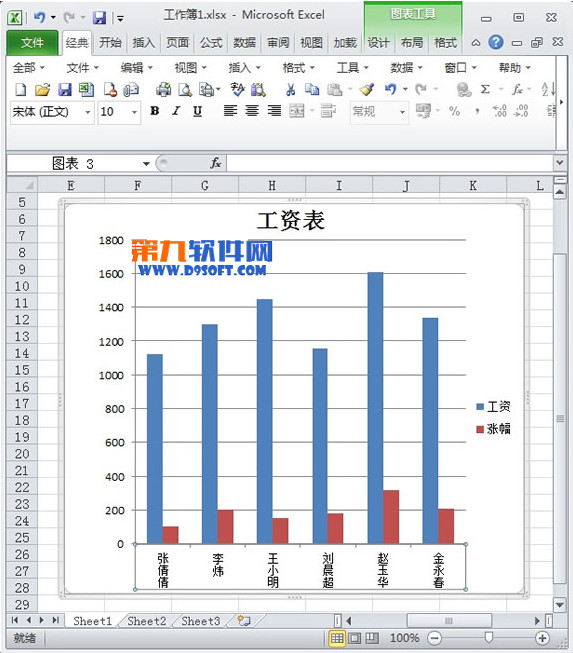Click the Cut scissors icon
Screen dimensions: 573x653
(x=291, y=90)
